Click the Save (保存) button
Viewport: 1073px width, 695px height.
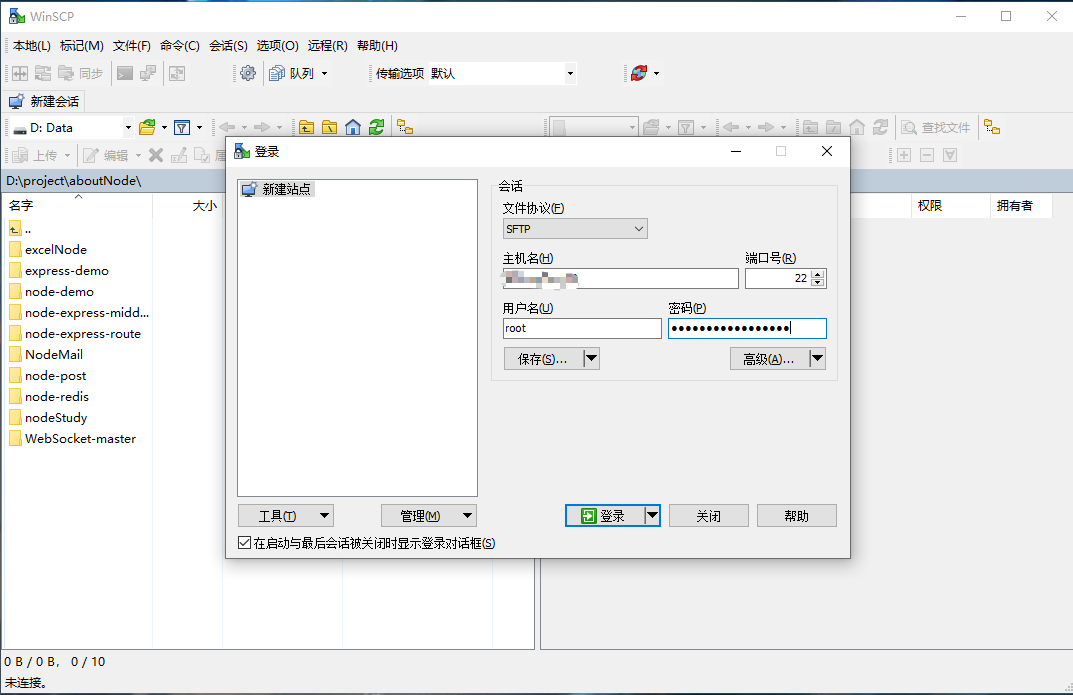tap(543, 358)
